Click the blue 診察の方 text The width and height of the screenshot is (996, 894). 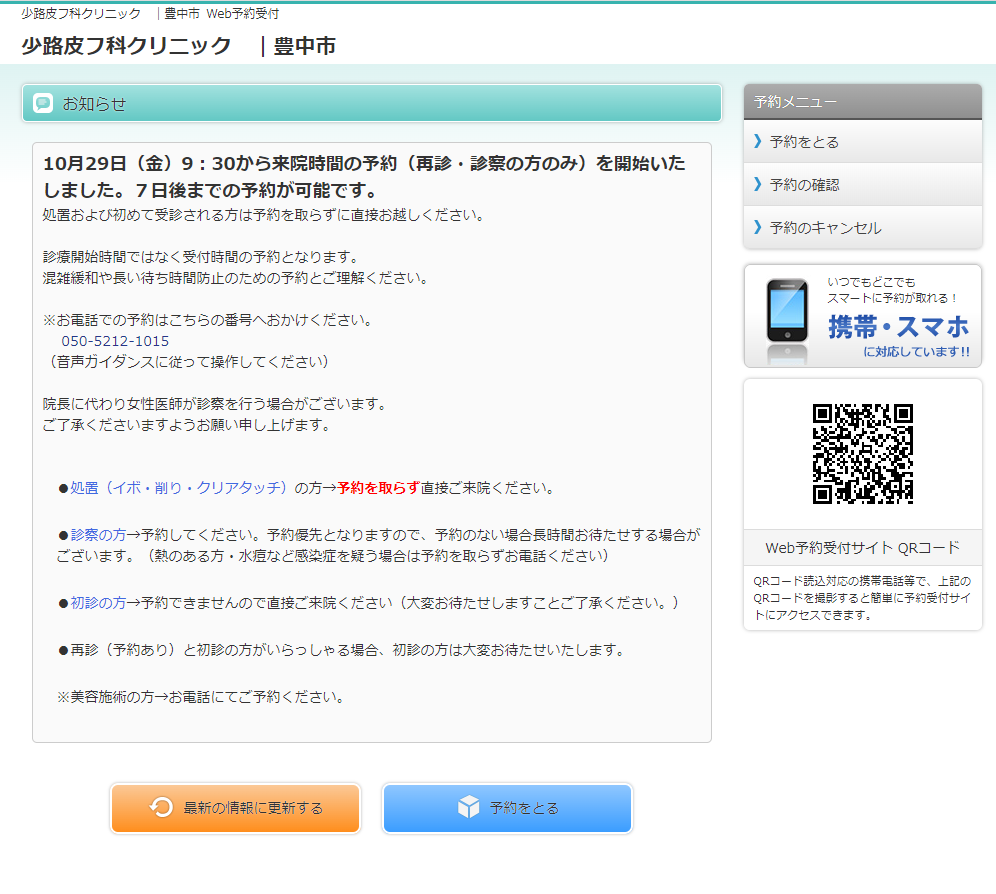click(98, 534)
